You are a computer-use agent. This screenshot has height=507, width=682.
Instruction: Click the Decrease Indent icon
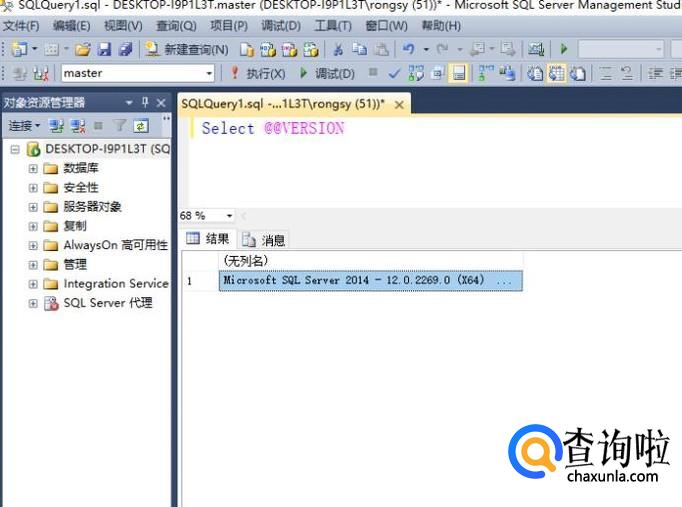(655, 73)
